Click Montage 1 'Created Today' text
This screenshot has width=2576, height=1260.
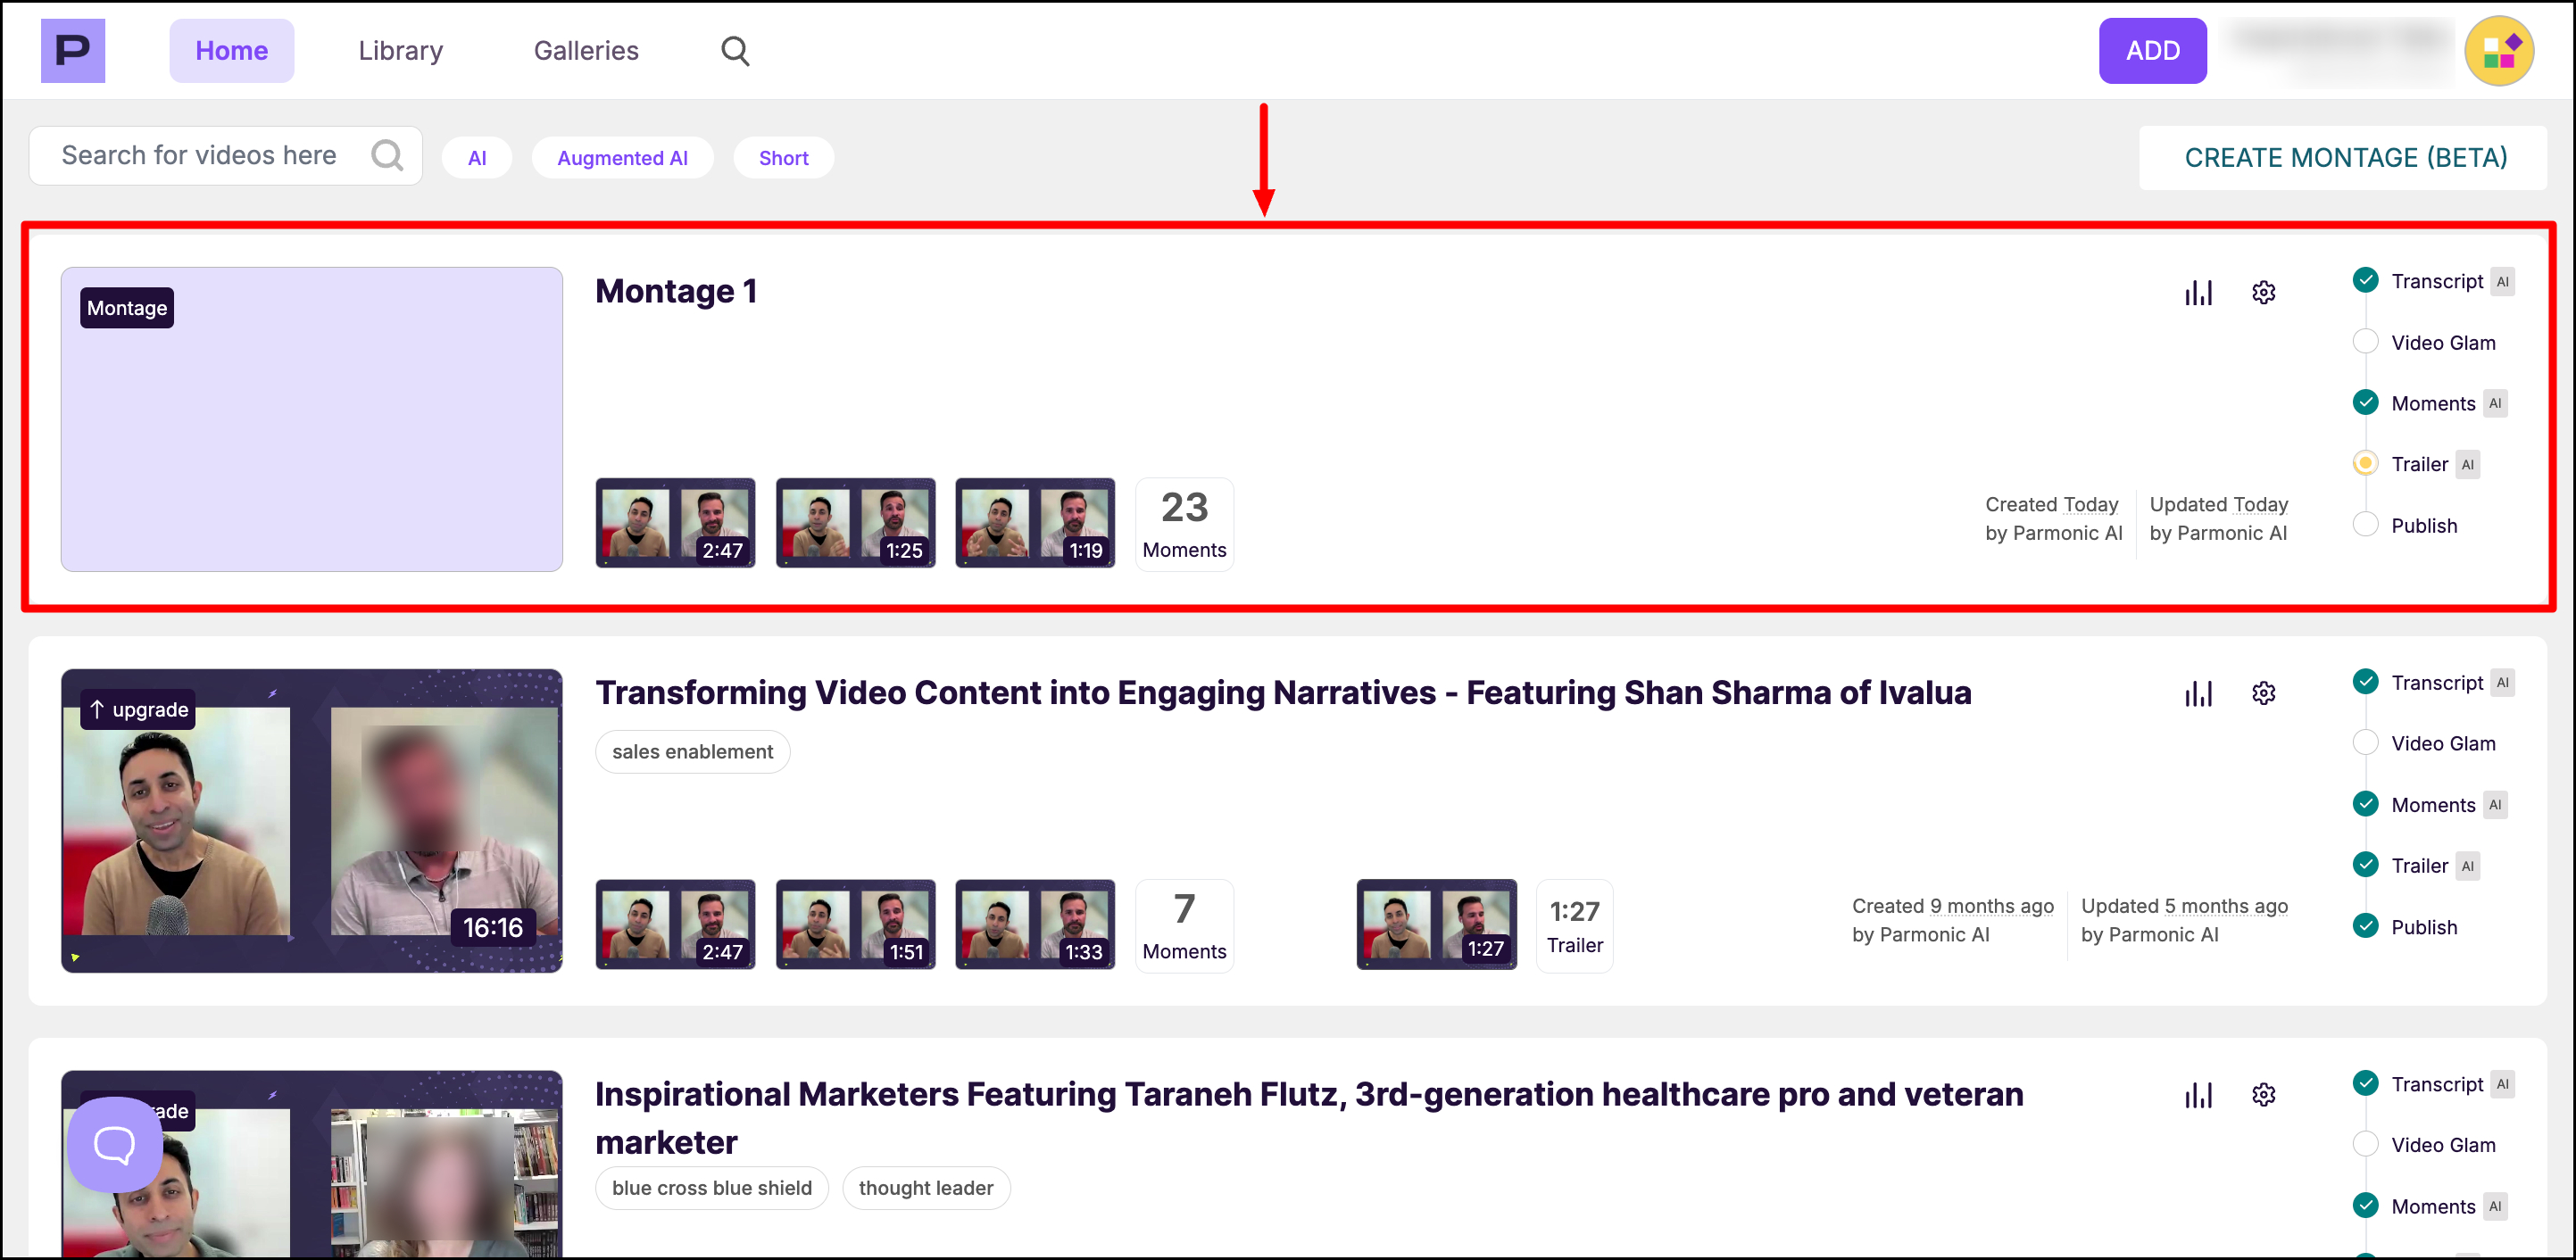[2051, 505]
